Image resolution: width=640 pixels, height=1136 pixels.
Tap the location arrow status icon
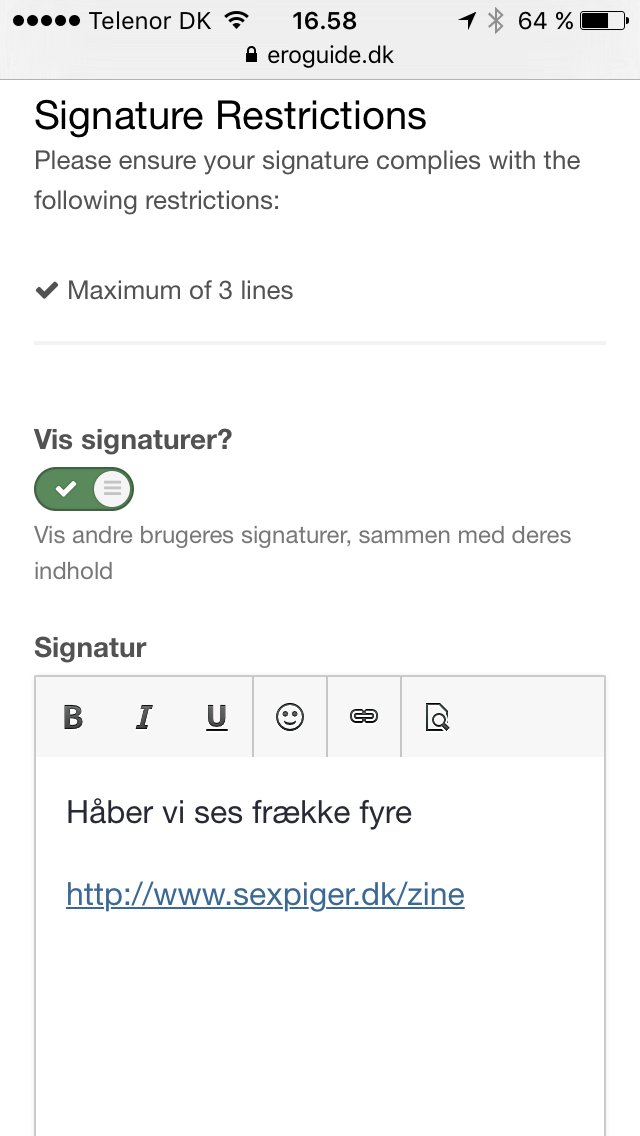pyautogui.click(x=467, y=21)
